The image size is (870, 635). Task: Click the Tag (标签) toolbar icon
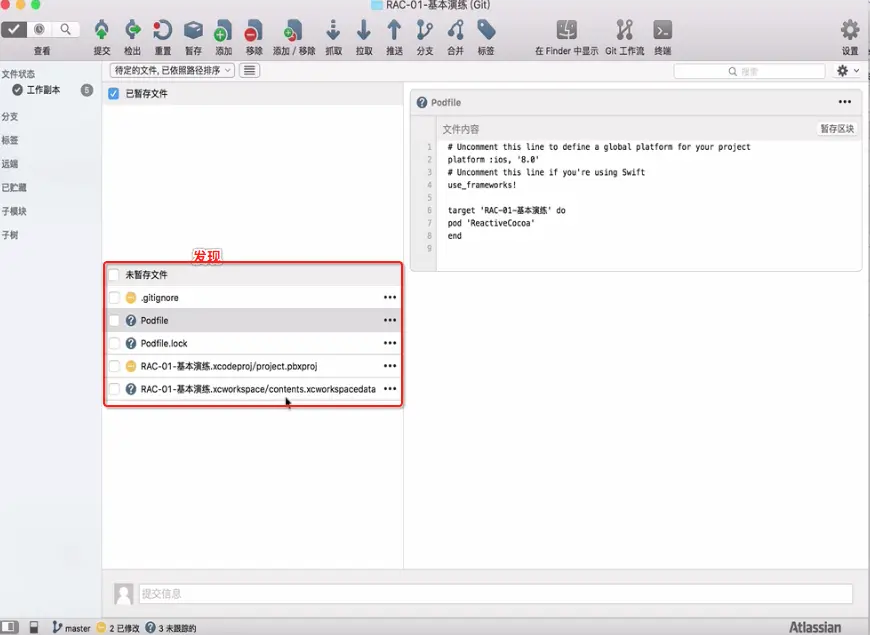(486, 30)
